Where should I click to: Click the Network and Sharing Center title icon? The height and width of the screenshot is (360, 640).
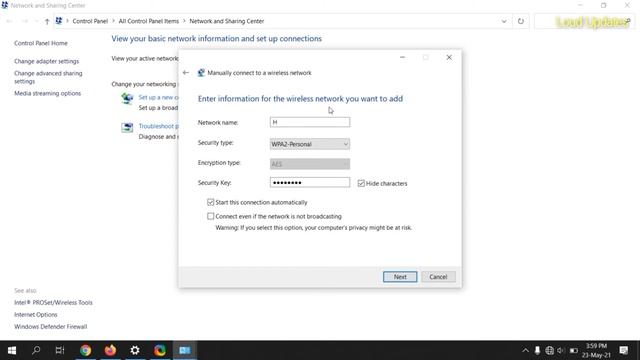coord(4,5)
